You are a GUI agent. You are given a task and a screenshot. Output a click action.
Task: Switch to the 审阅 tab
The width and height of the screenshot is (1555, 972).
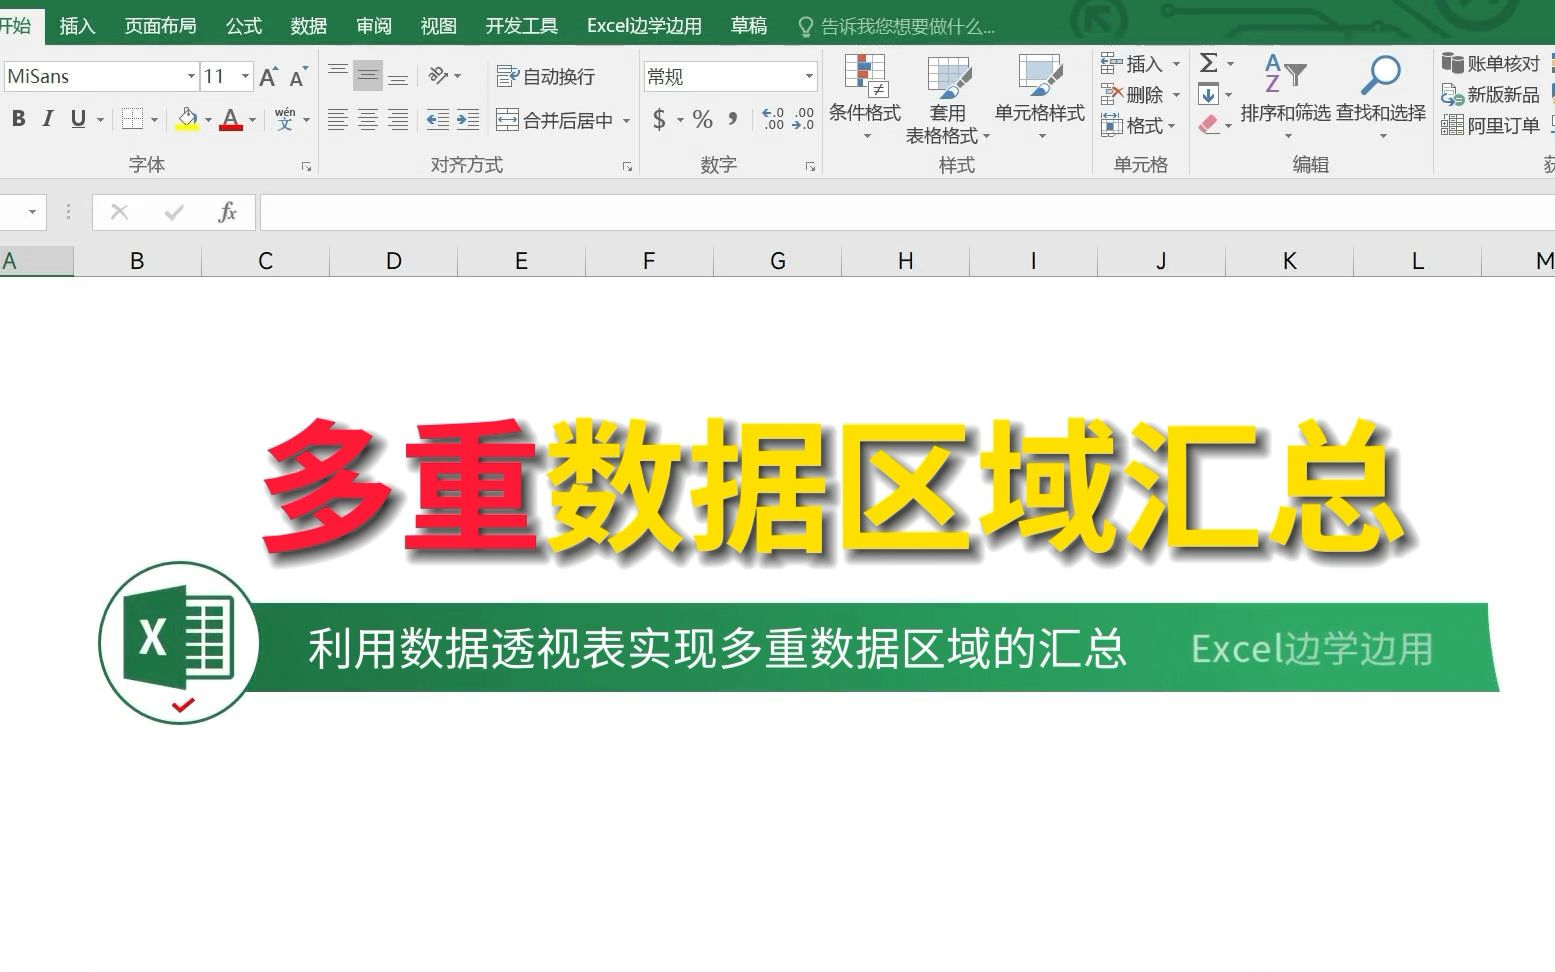click(374, 26)
